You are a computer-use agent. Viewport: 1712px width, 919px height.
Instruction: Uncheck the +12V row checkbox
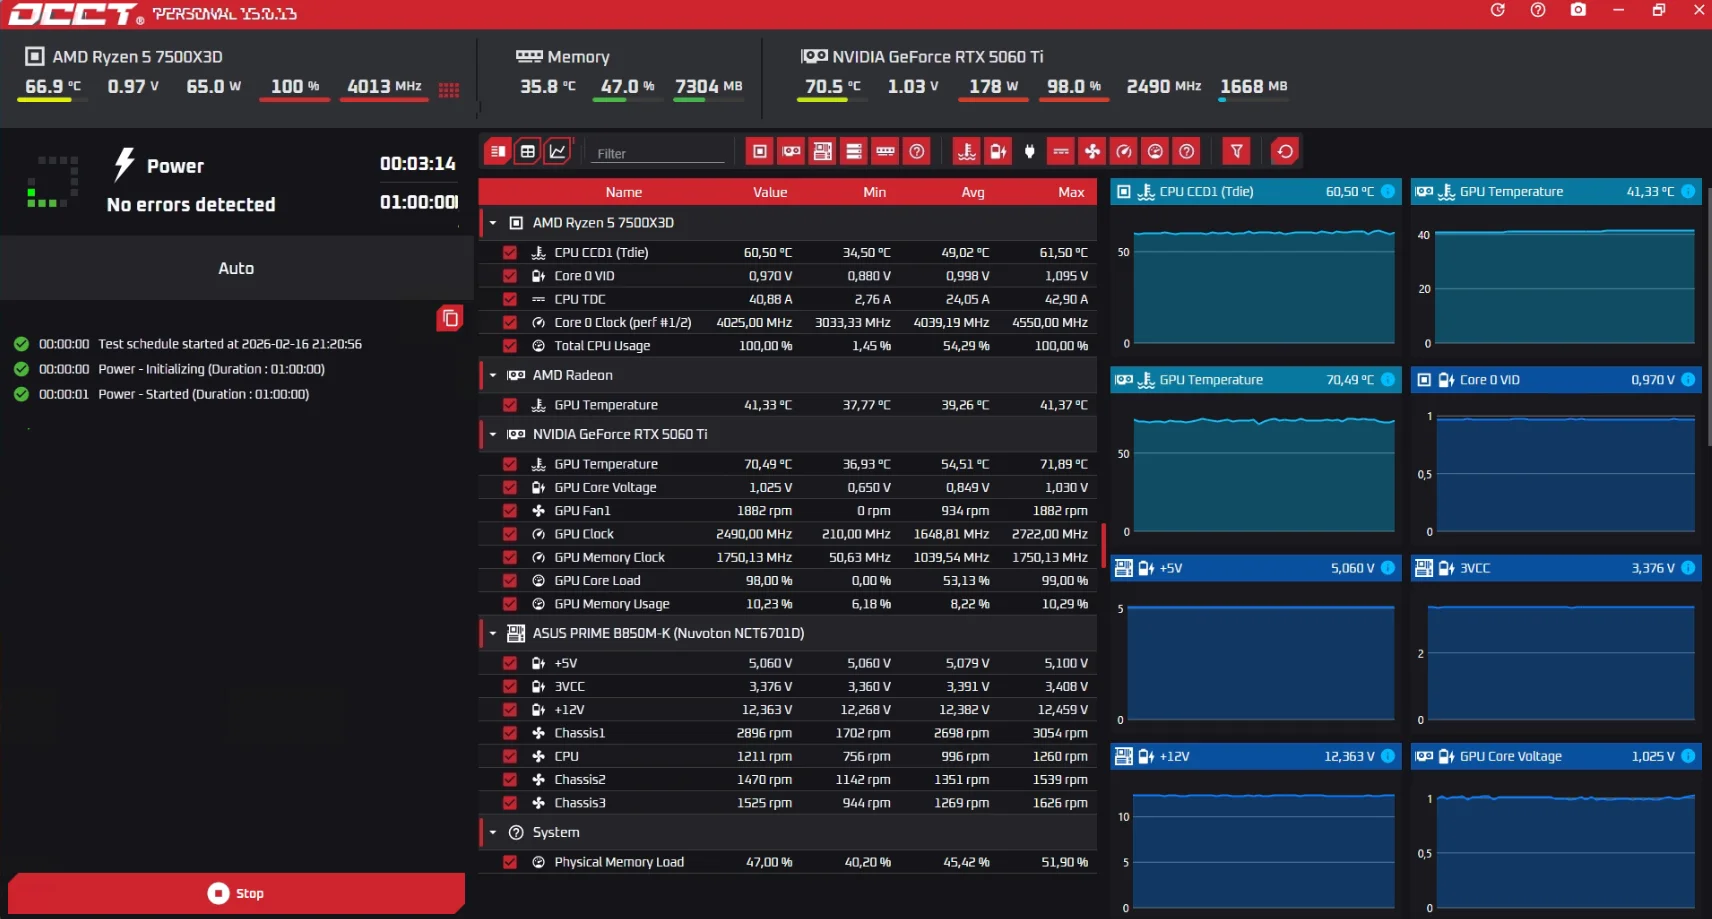coord(510,710)
